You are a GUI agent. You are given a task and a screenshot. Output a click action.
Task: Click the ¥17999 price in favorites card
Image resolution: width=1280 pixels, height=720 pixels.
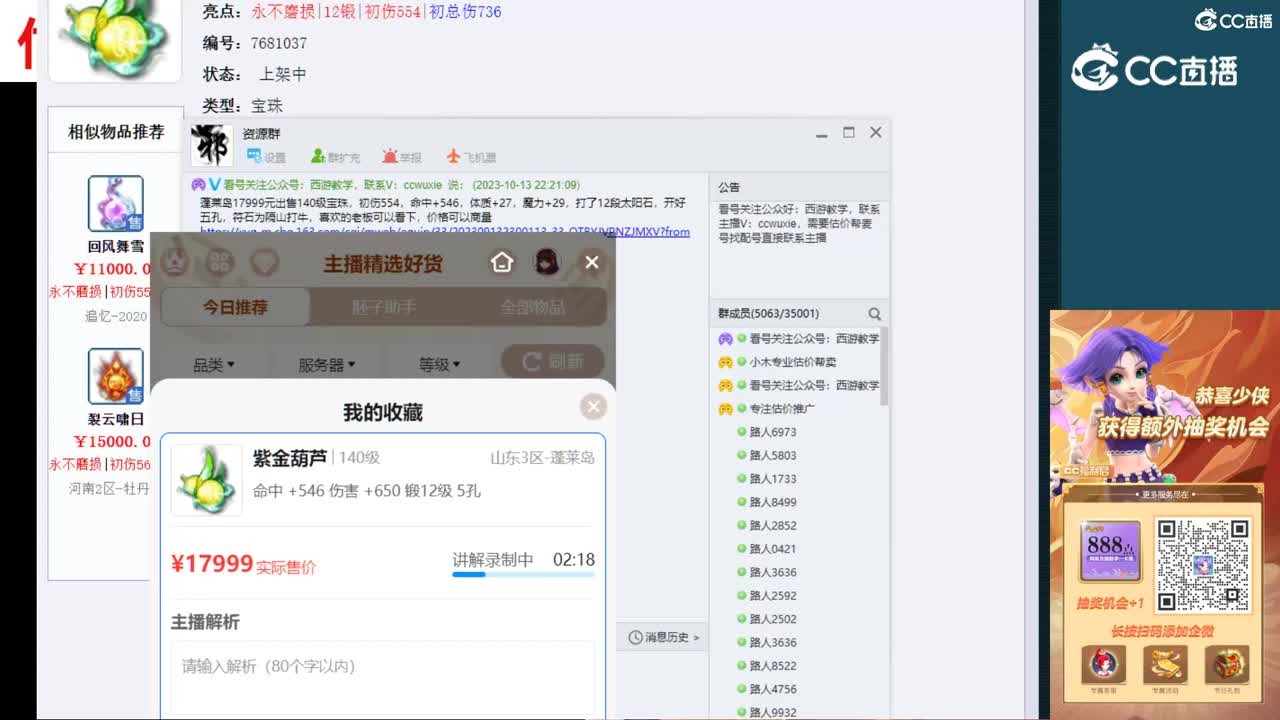(x=212, y=564)
